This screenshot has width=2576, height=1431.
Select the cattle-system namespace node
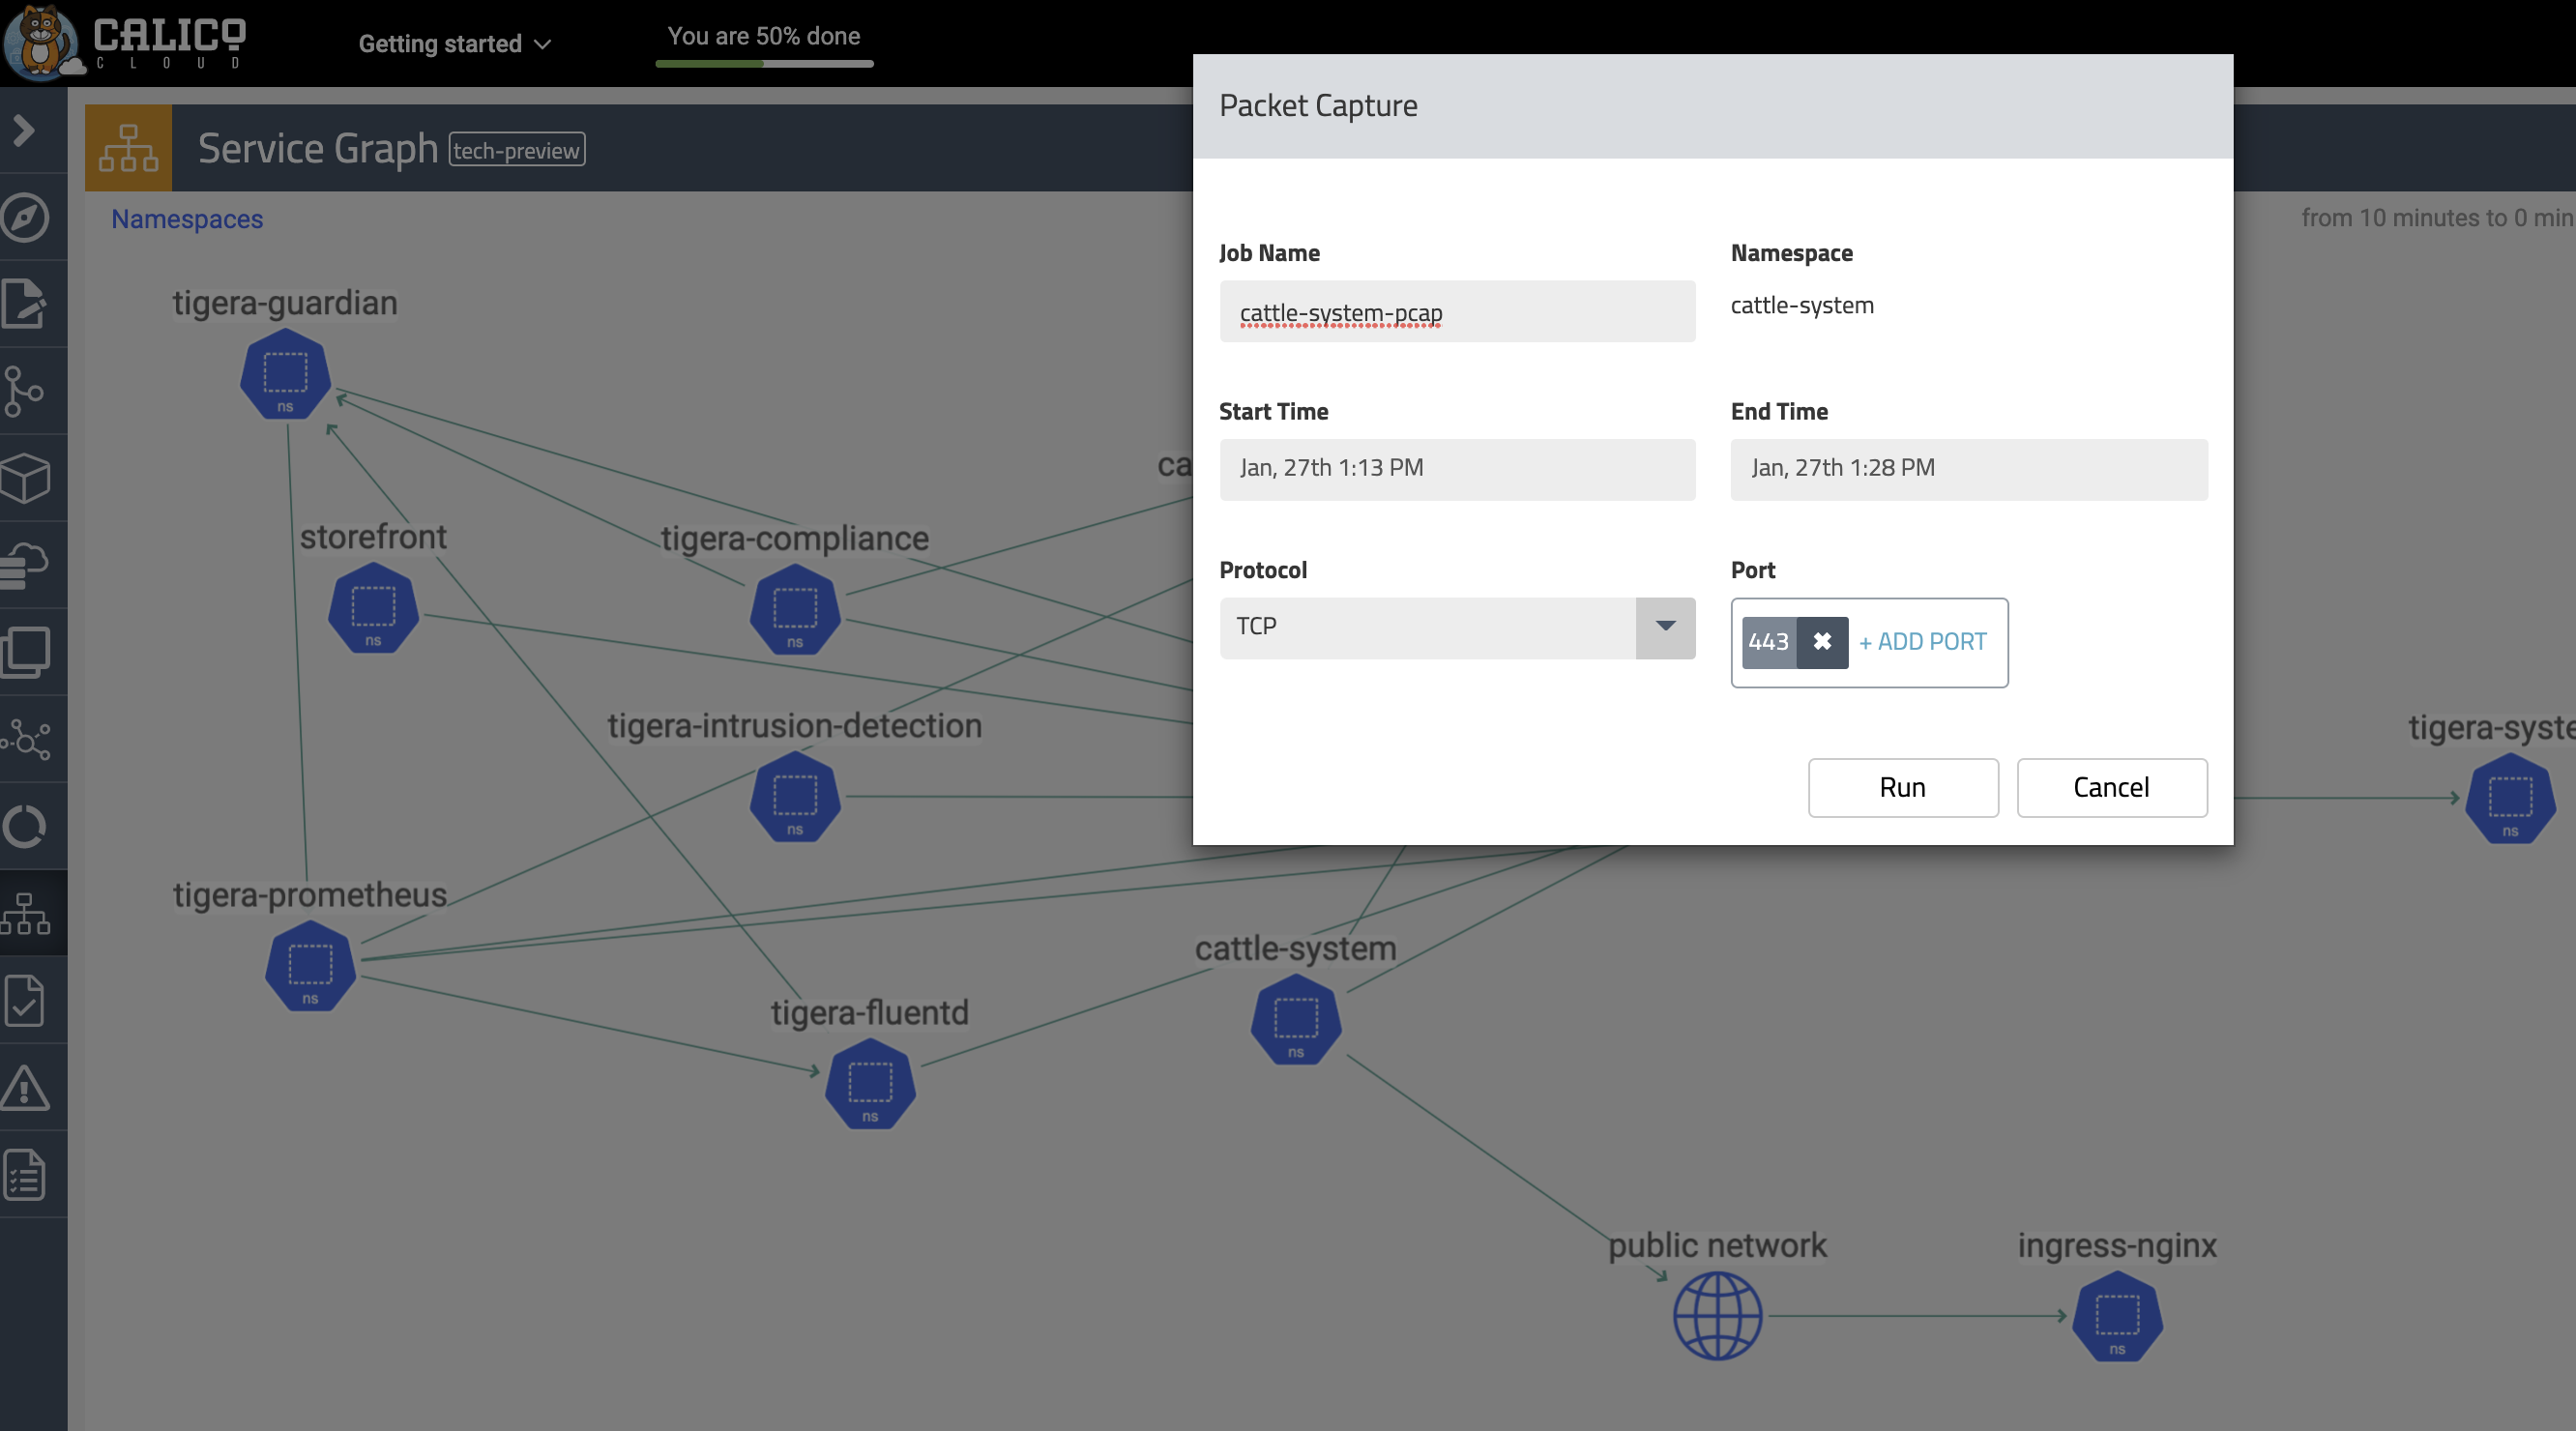1296,1019
